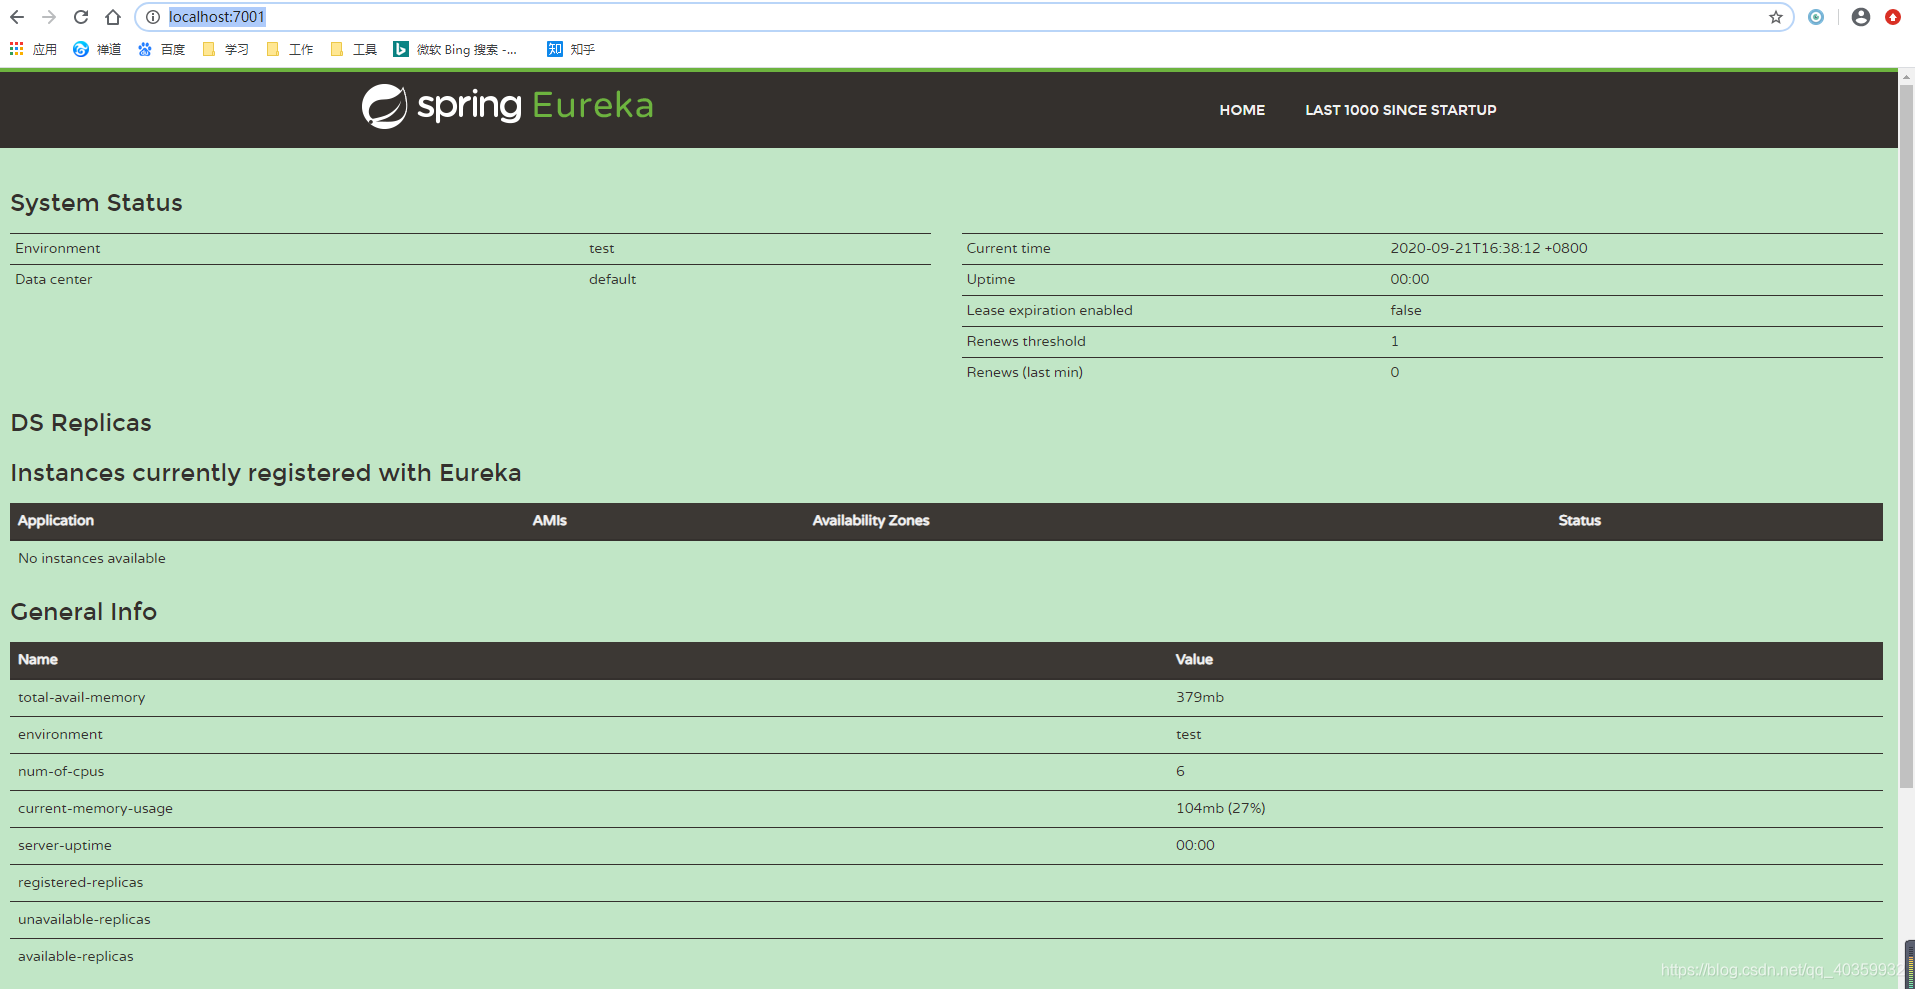Select the total-avail-memory row label
The height and width of the screenshot is (989, 1915).
pos(82,697)
